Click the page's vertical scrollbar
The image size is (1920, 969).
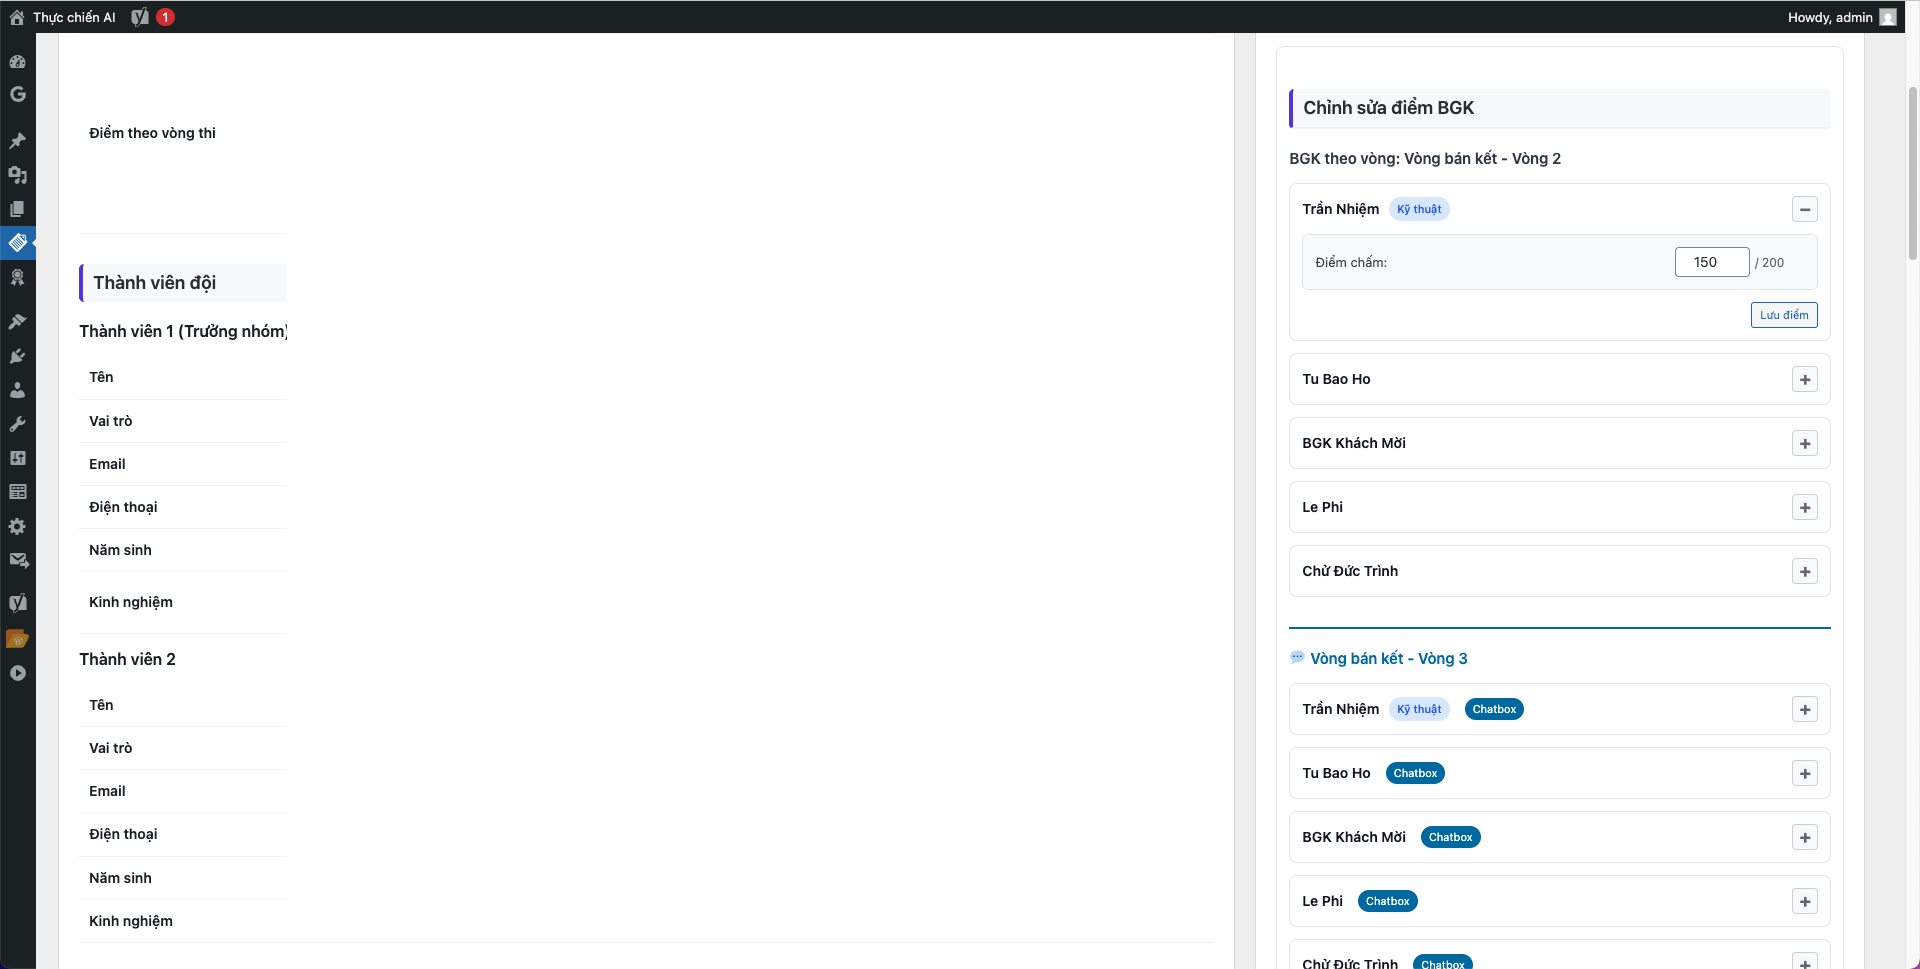pyautogui.click(x=1912, y=170)
